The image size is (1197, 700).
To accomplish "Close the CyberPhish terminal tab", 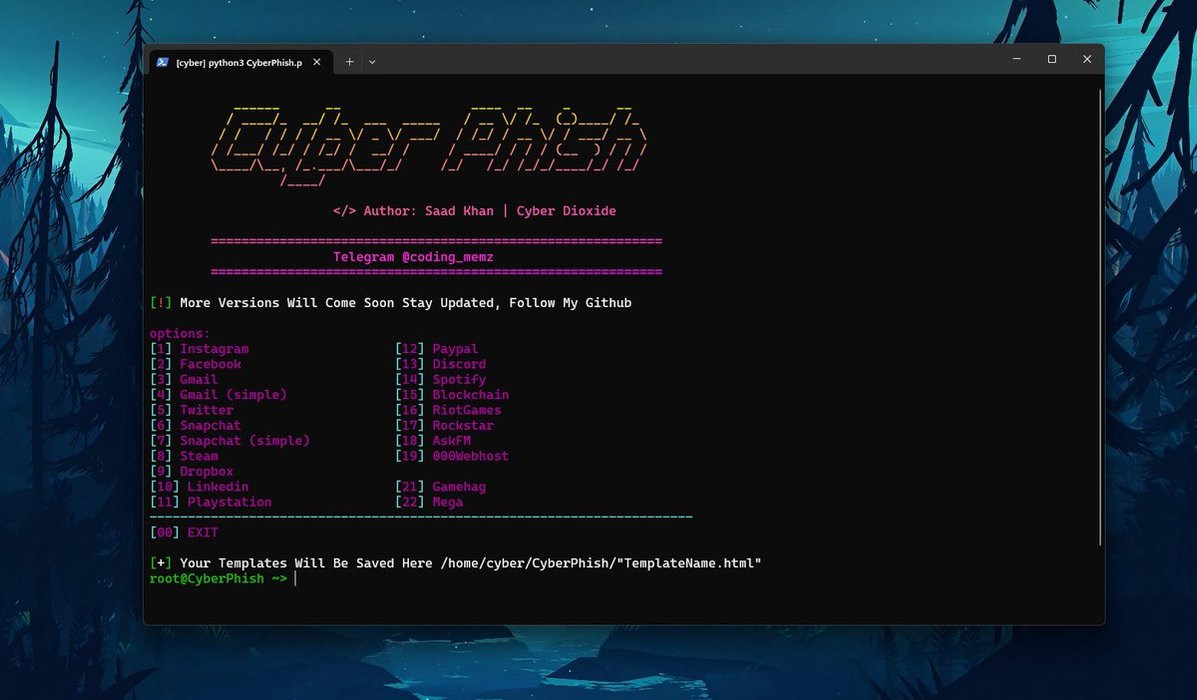I will [x=317, y=62].
